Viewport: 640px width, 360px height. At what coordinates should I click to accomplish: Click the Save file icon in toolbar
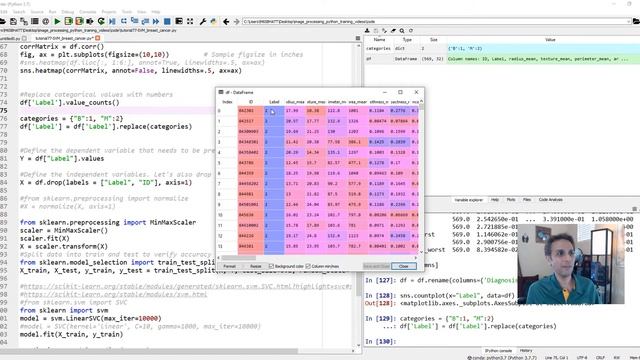pos(13,21)
